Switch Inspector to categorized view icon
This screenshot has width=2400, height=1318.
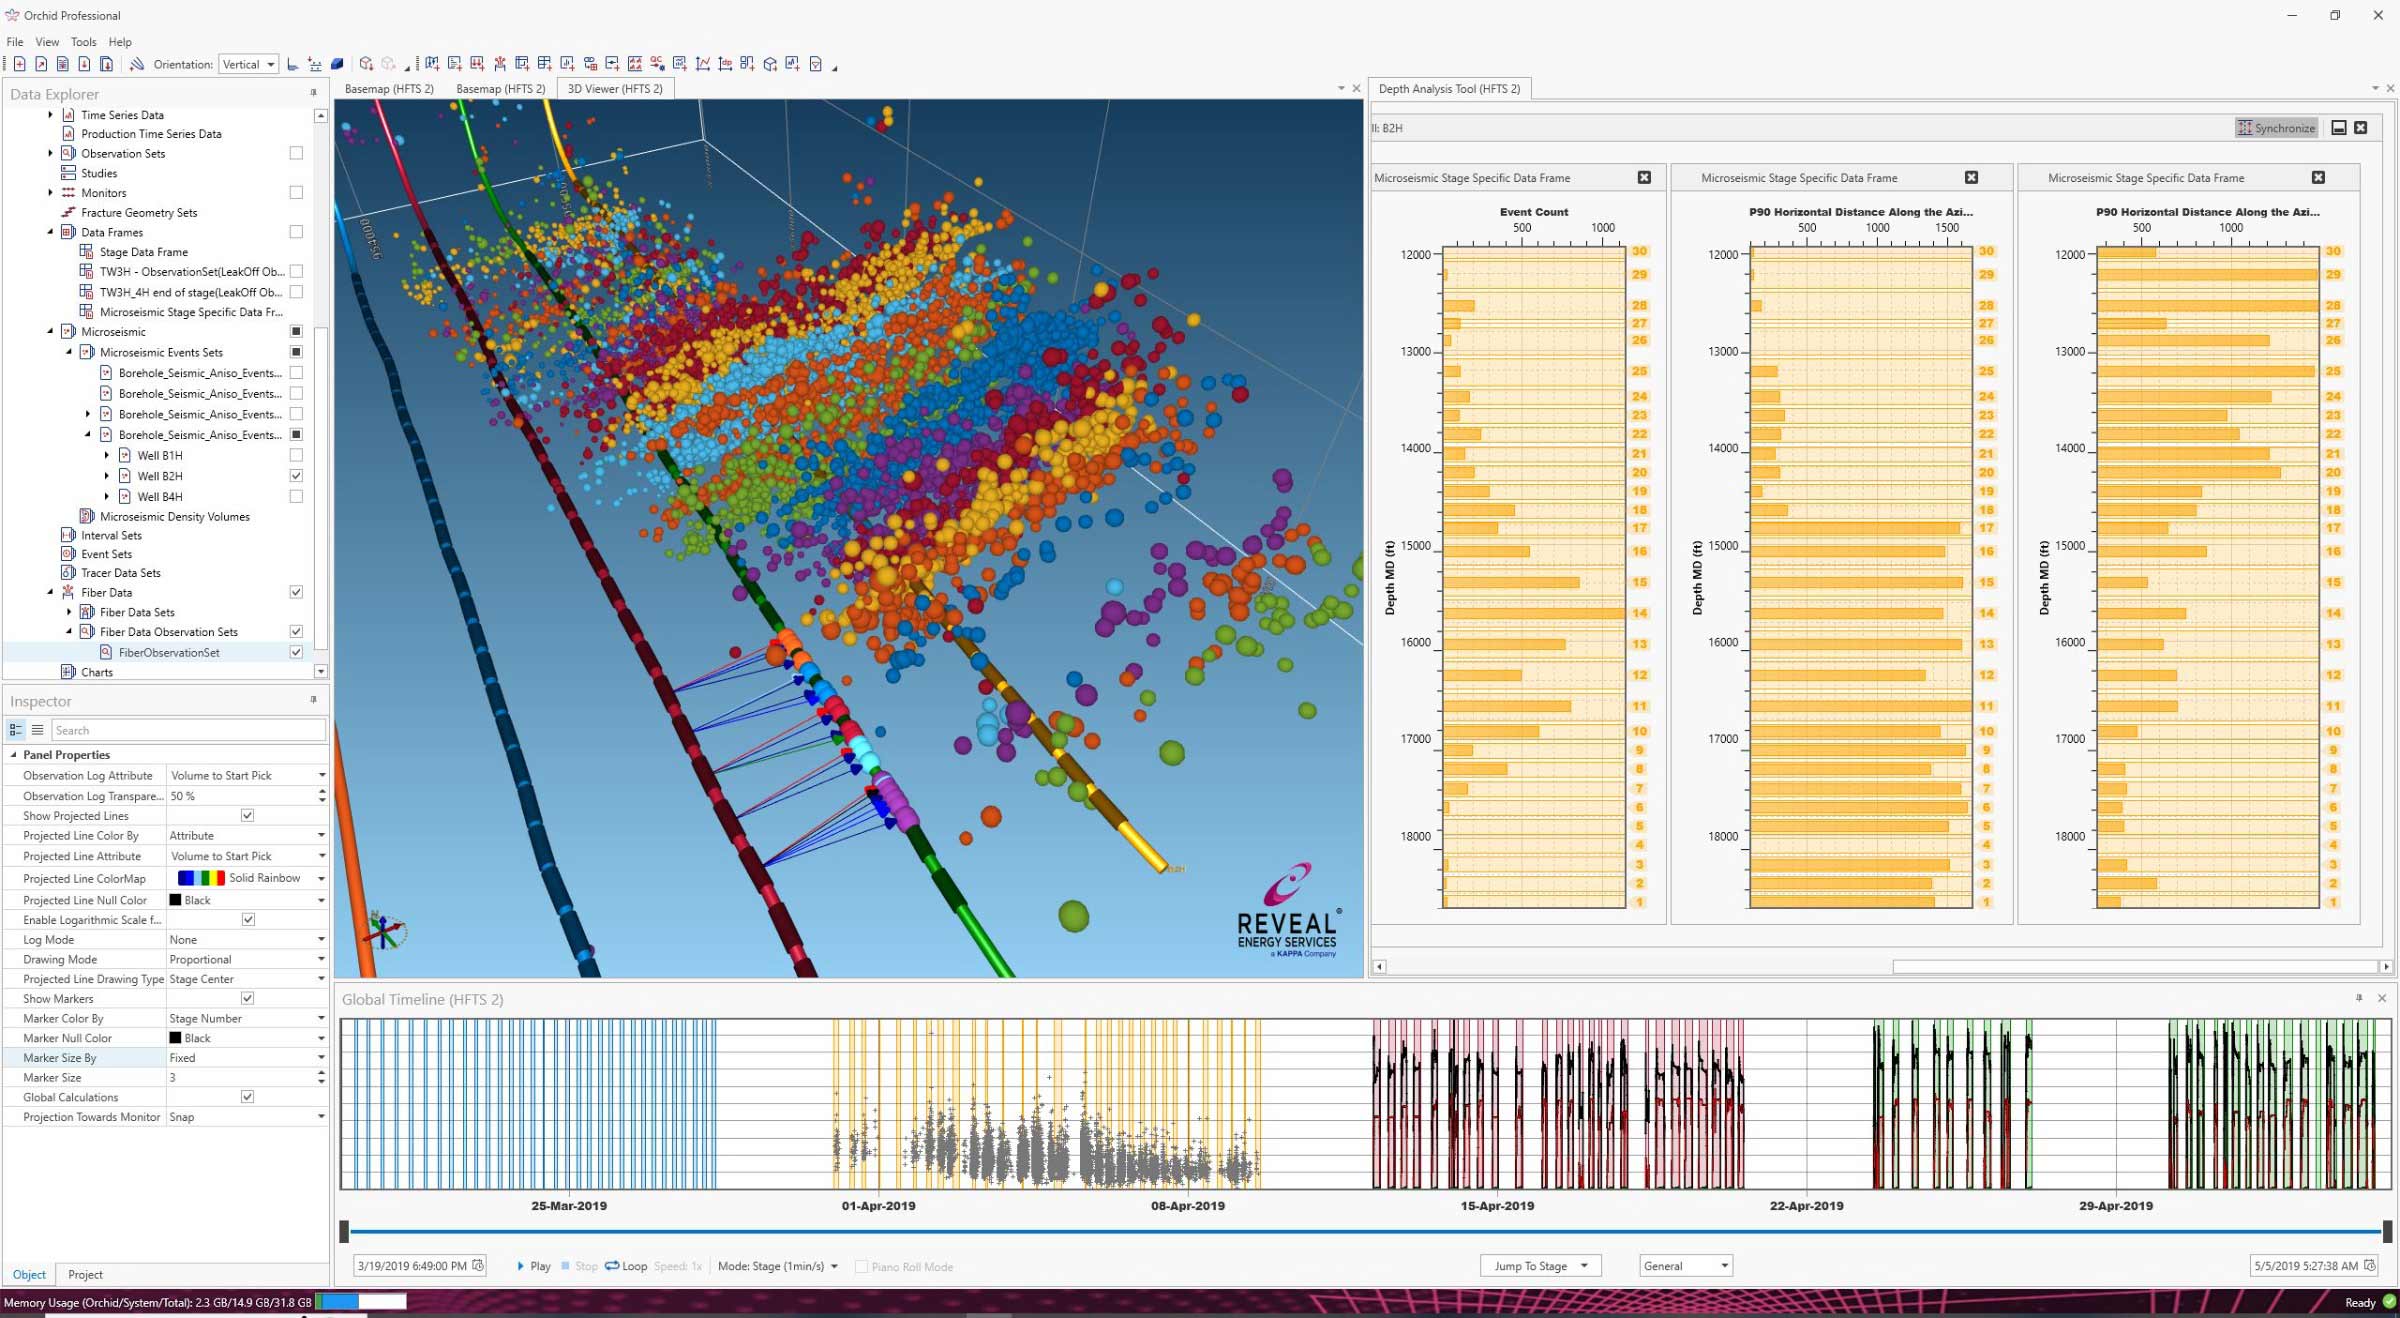tap(16, 730)
